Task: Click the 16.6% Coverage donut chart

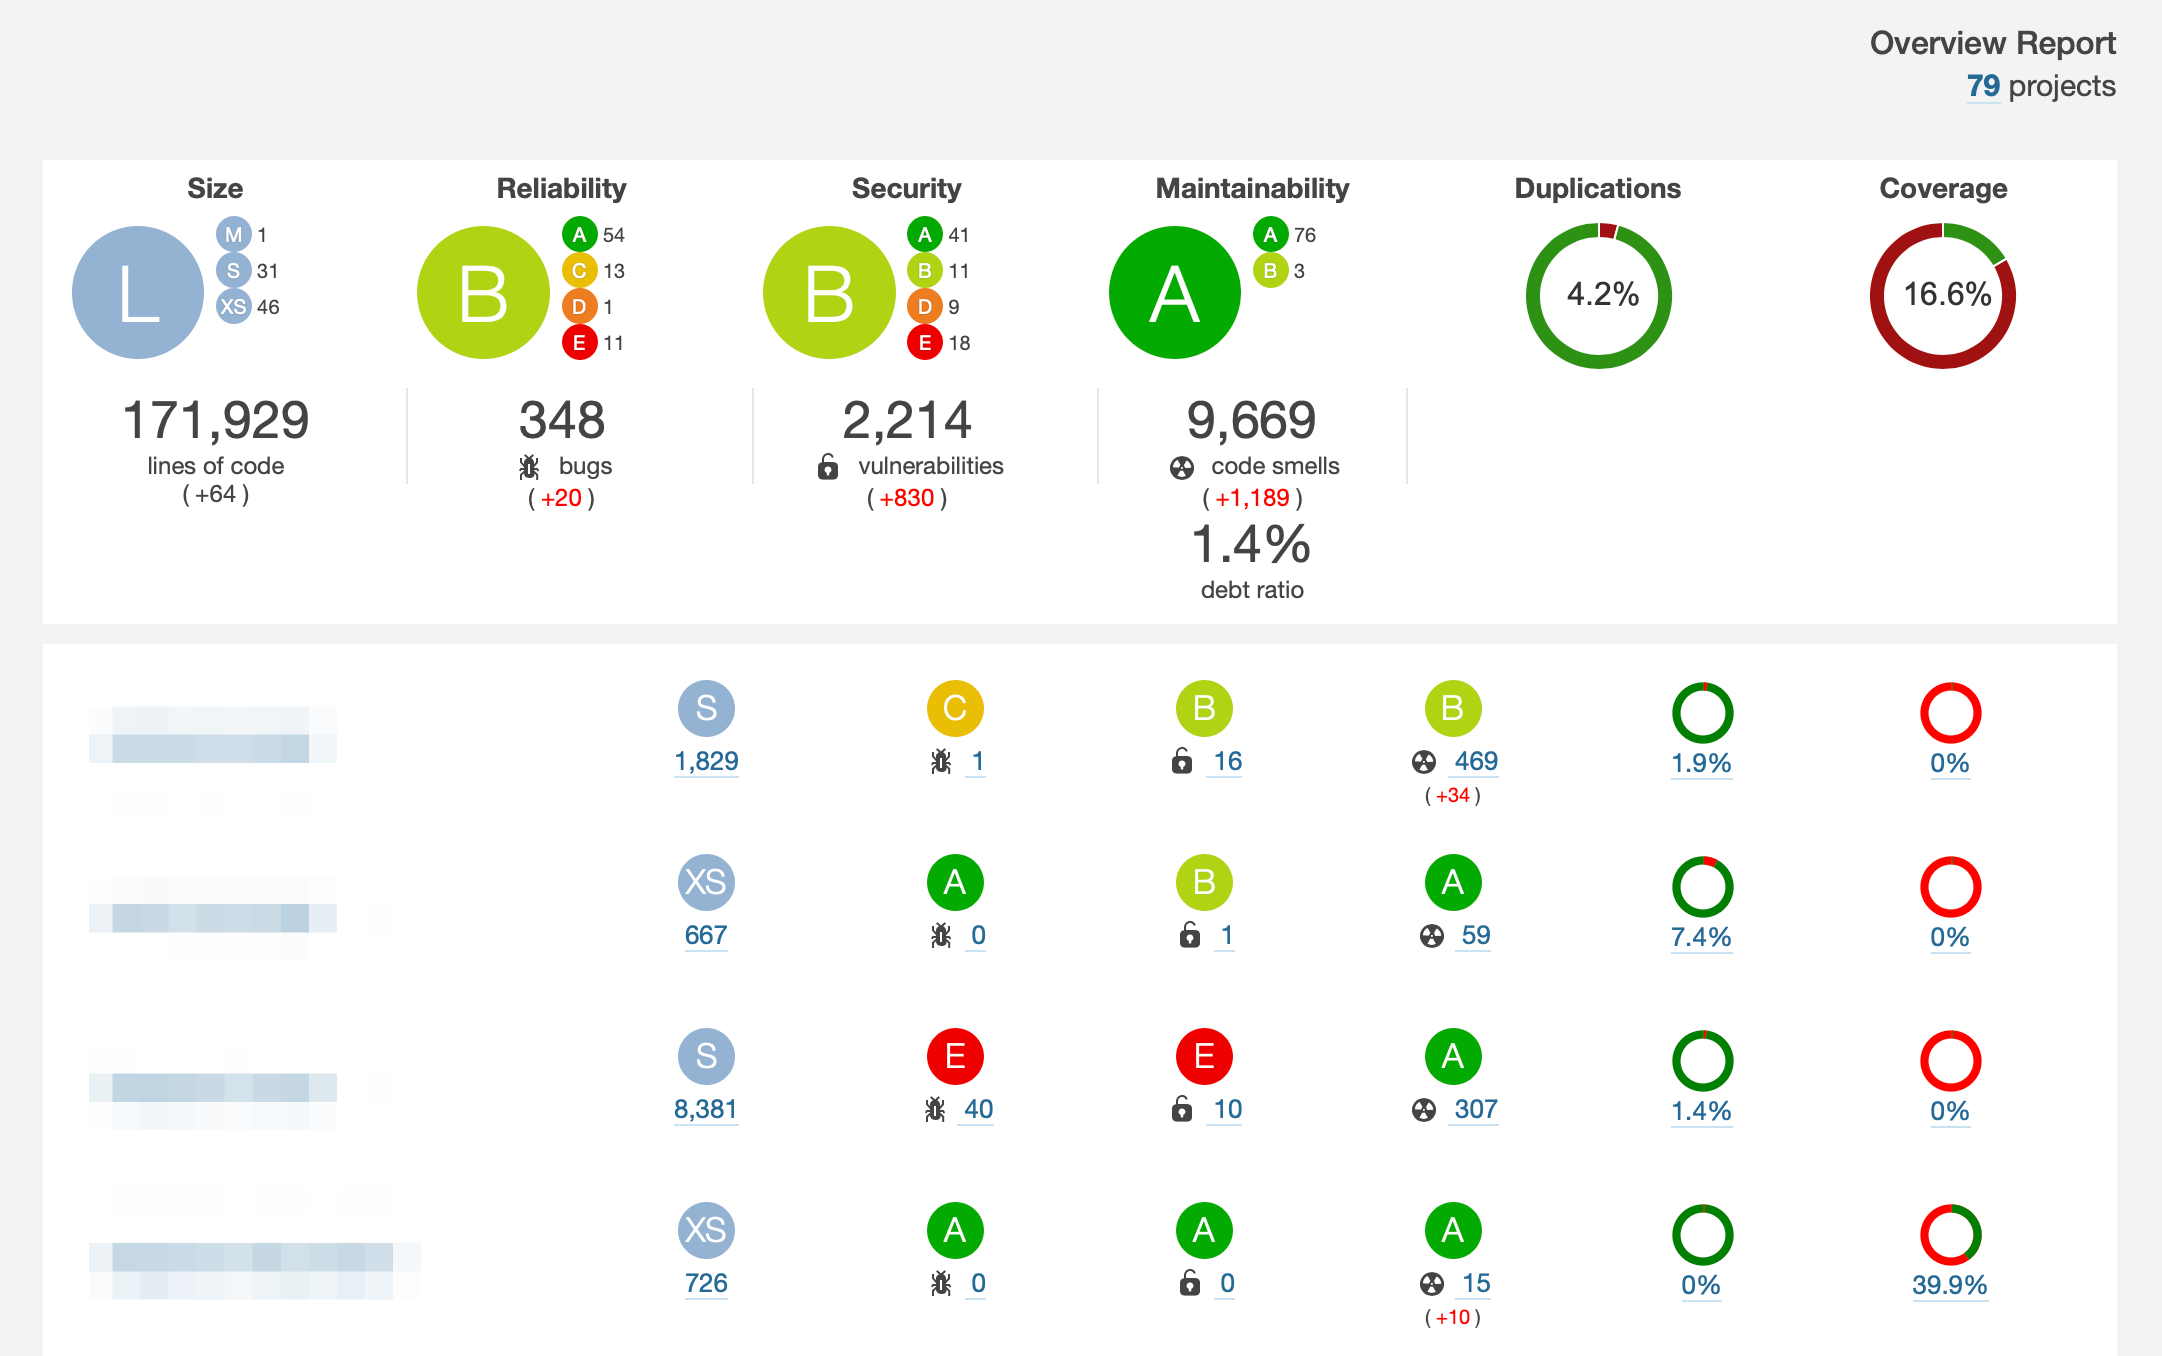Action: click(1943, 295)
